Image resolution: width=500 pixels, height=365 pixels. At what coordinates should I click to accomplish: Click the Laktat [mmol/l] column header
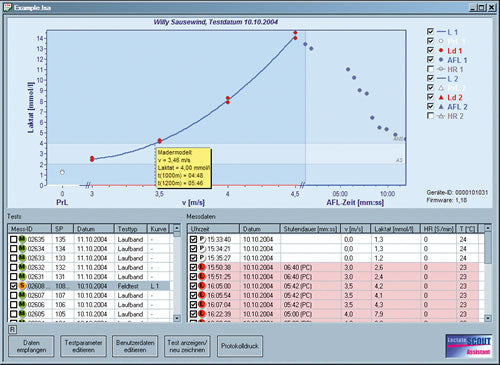[395, 229]
